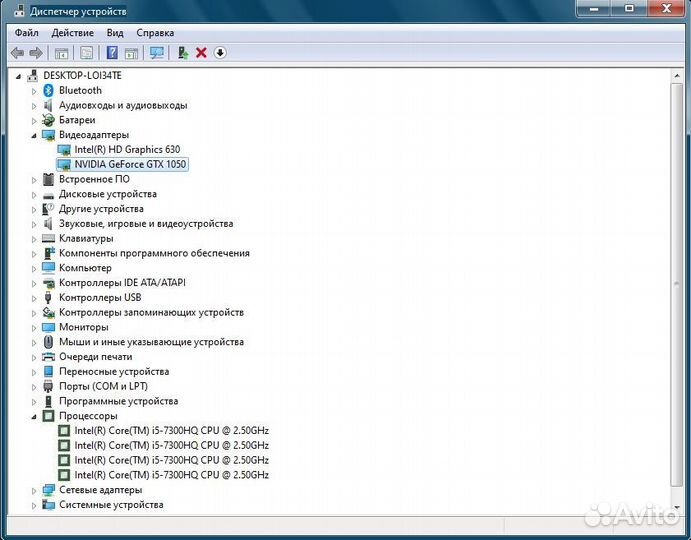Click the show/hide console tree icon
Viewport: 691px width, 540px height.
[x=61, y=52]
